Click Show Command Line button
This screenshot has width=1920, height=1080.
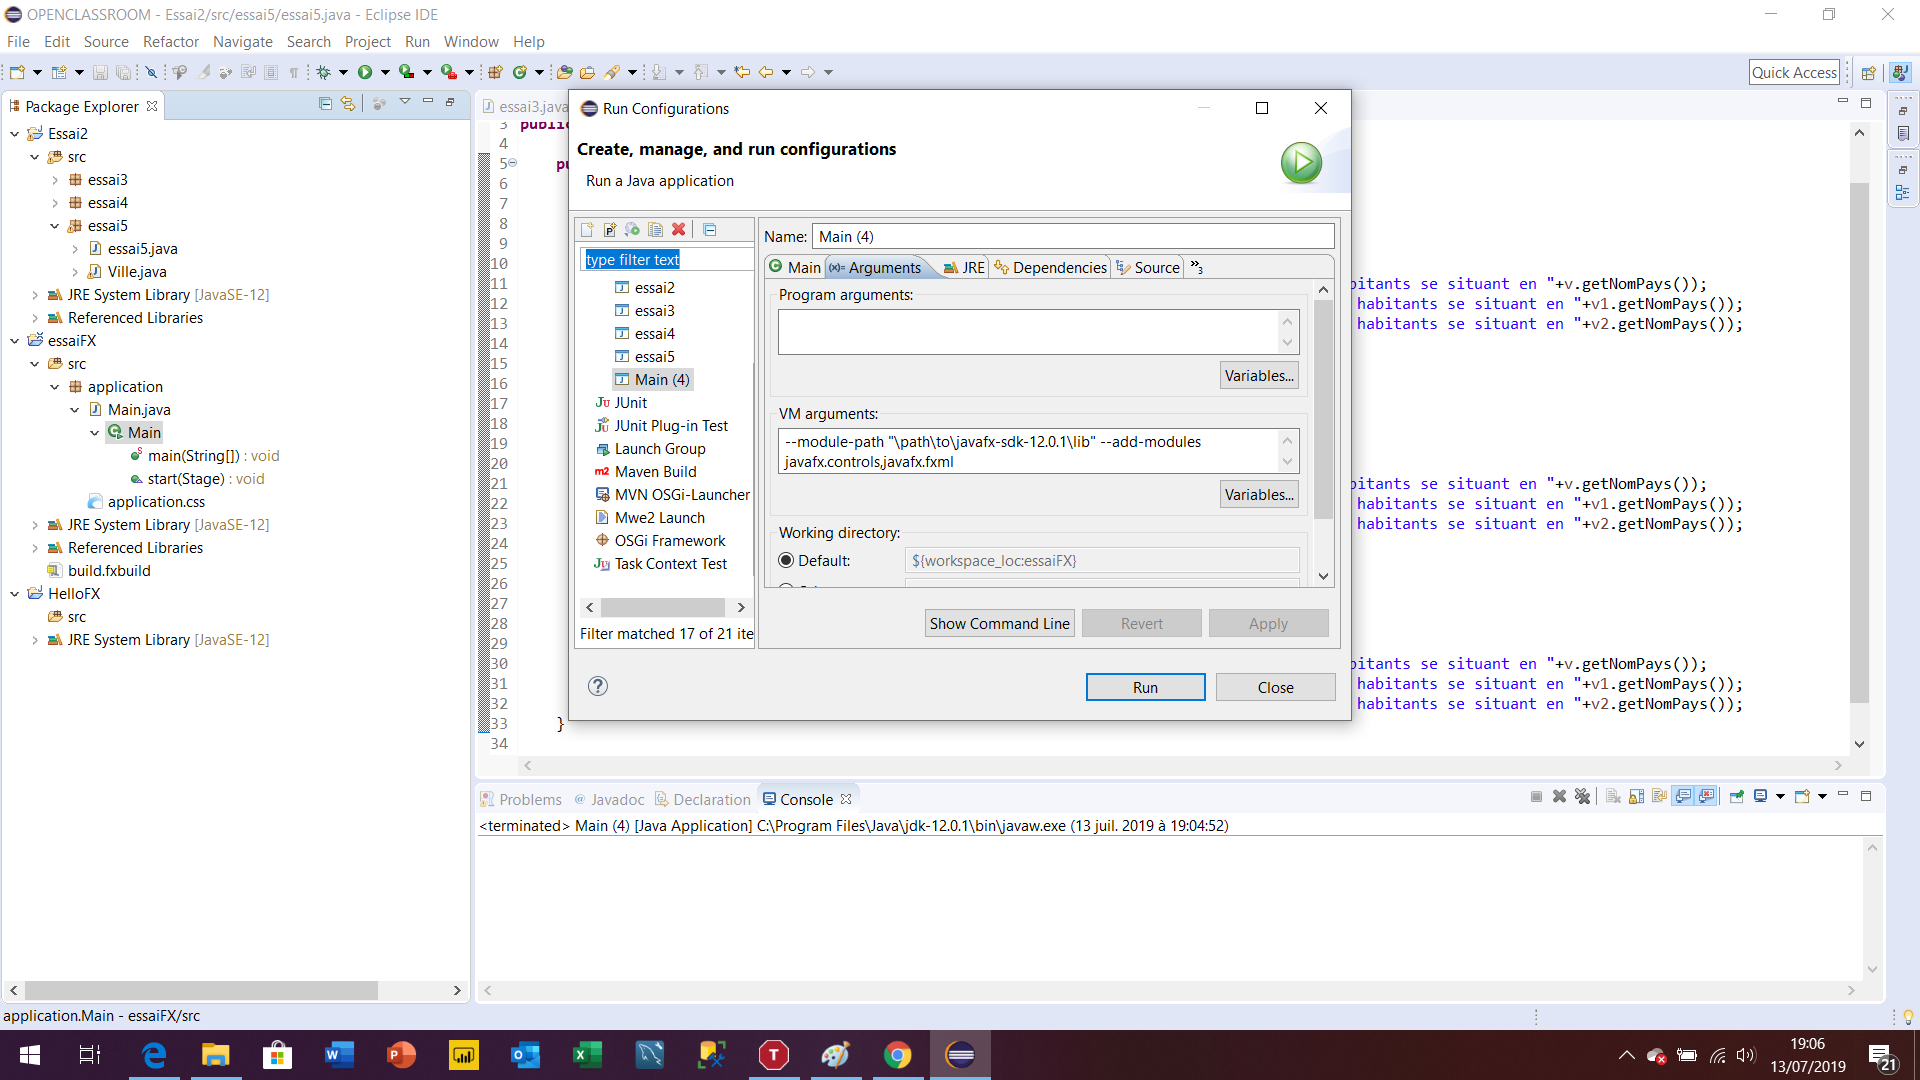[x=1000, y=624]
